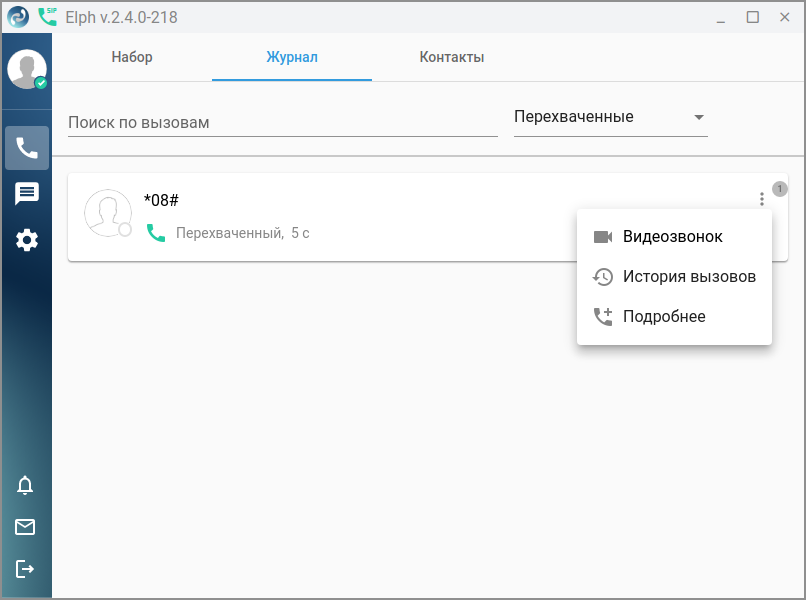Click the user avatar with status
The height and width of the screenshot is (600, 806).
tap(27, 70)
